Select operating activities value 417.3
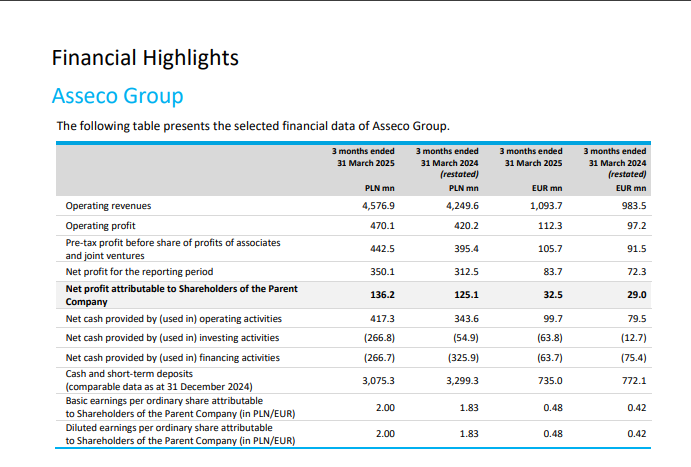This screenshot has height=467, width=691. click(382, 319)
